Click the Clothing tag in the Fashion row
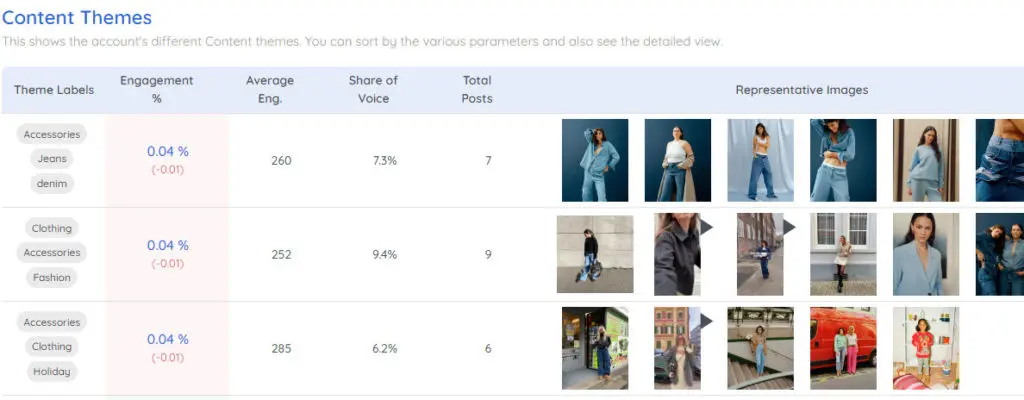The image size is (1024, 400). pos(52,228)
